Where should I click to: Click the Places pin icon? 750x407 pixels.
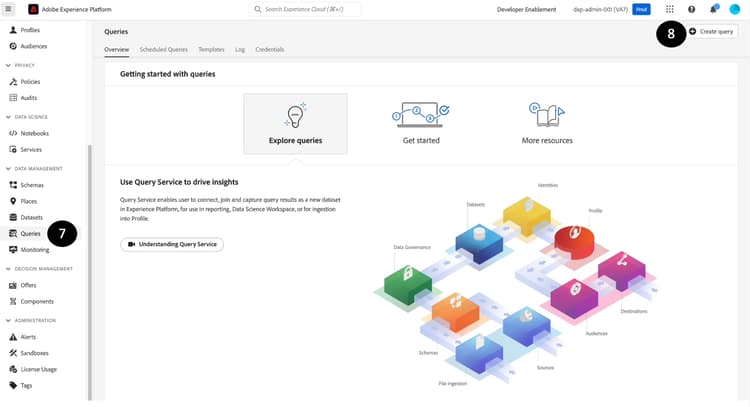pos(13,201)
